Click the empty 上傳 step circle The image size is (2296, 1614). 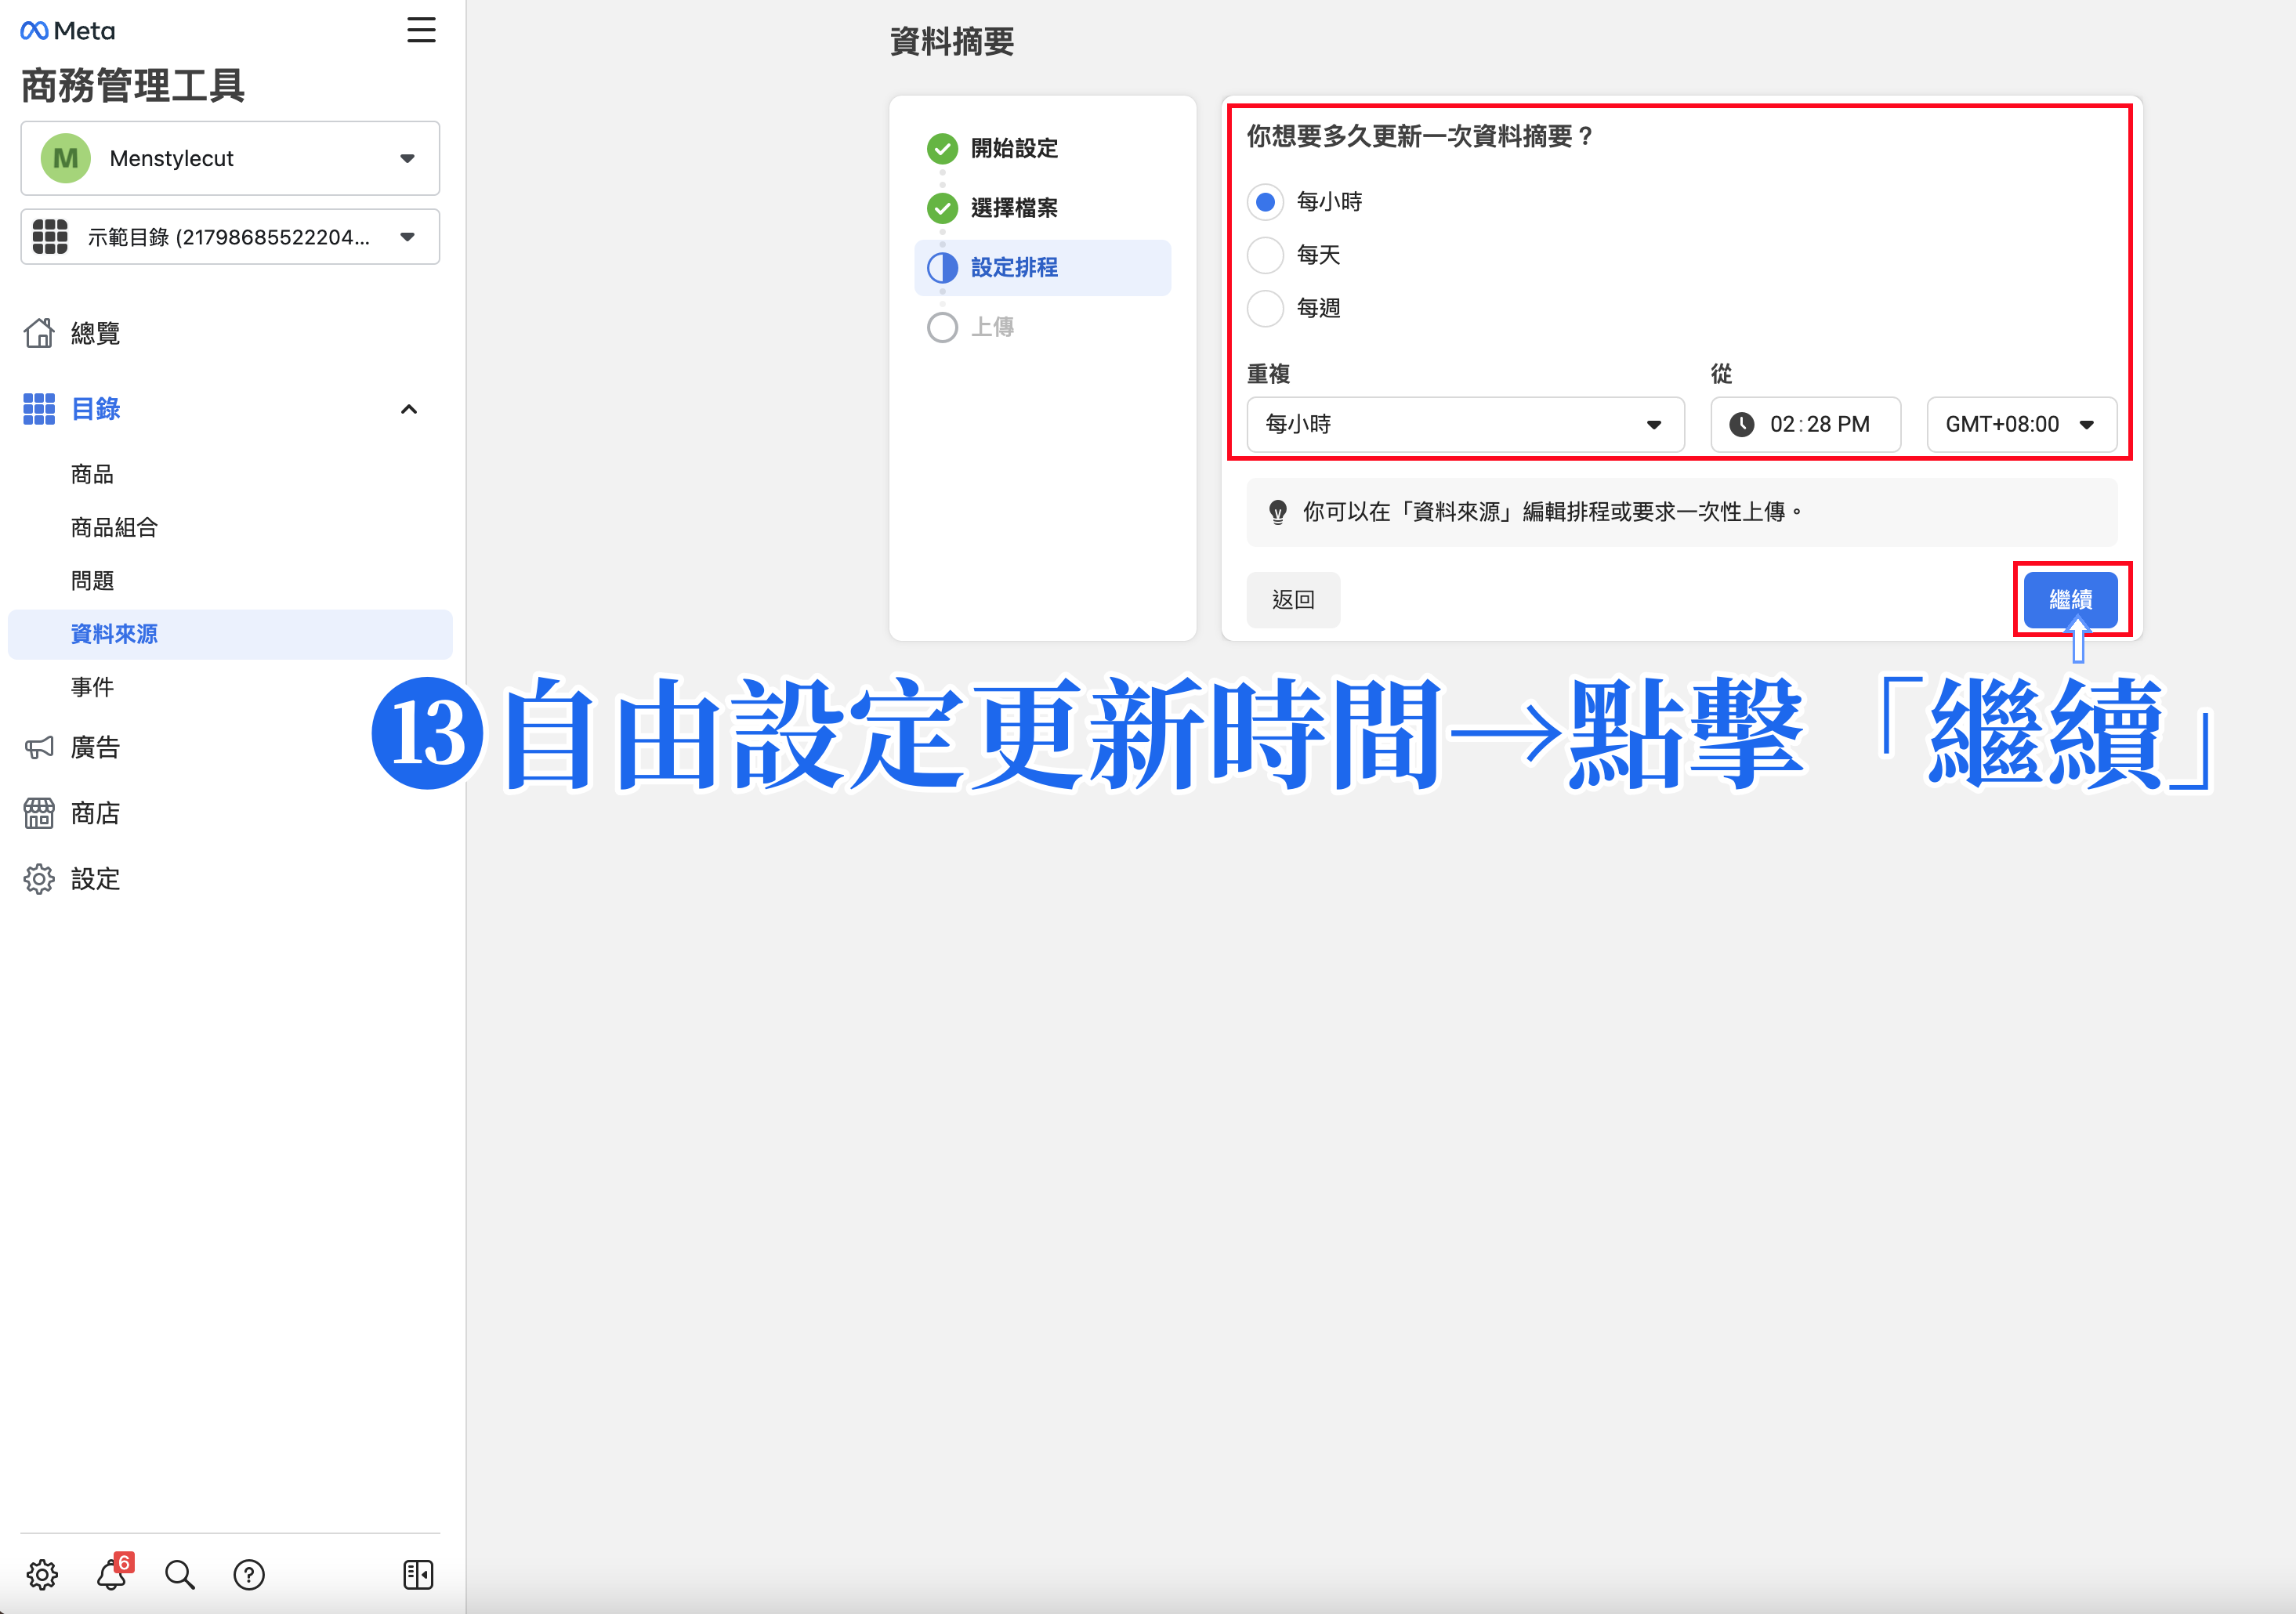point(942,327)
